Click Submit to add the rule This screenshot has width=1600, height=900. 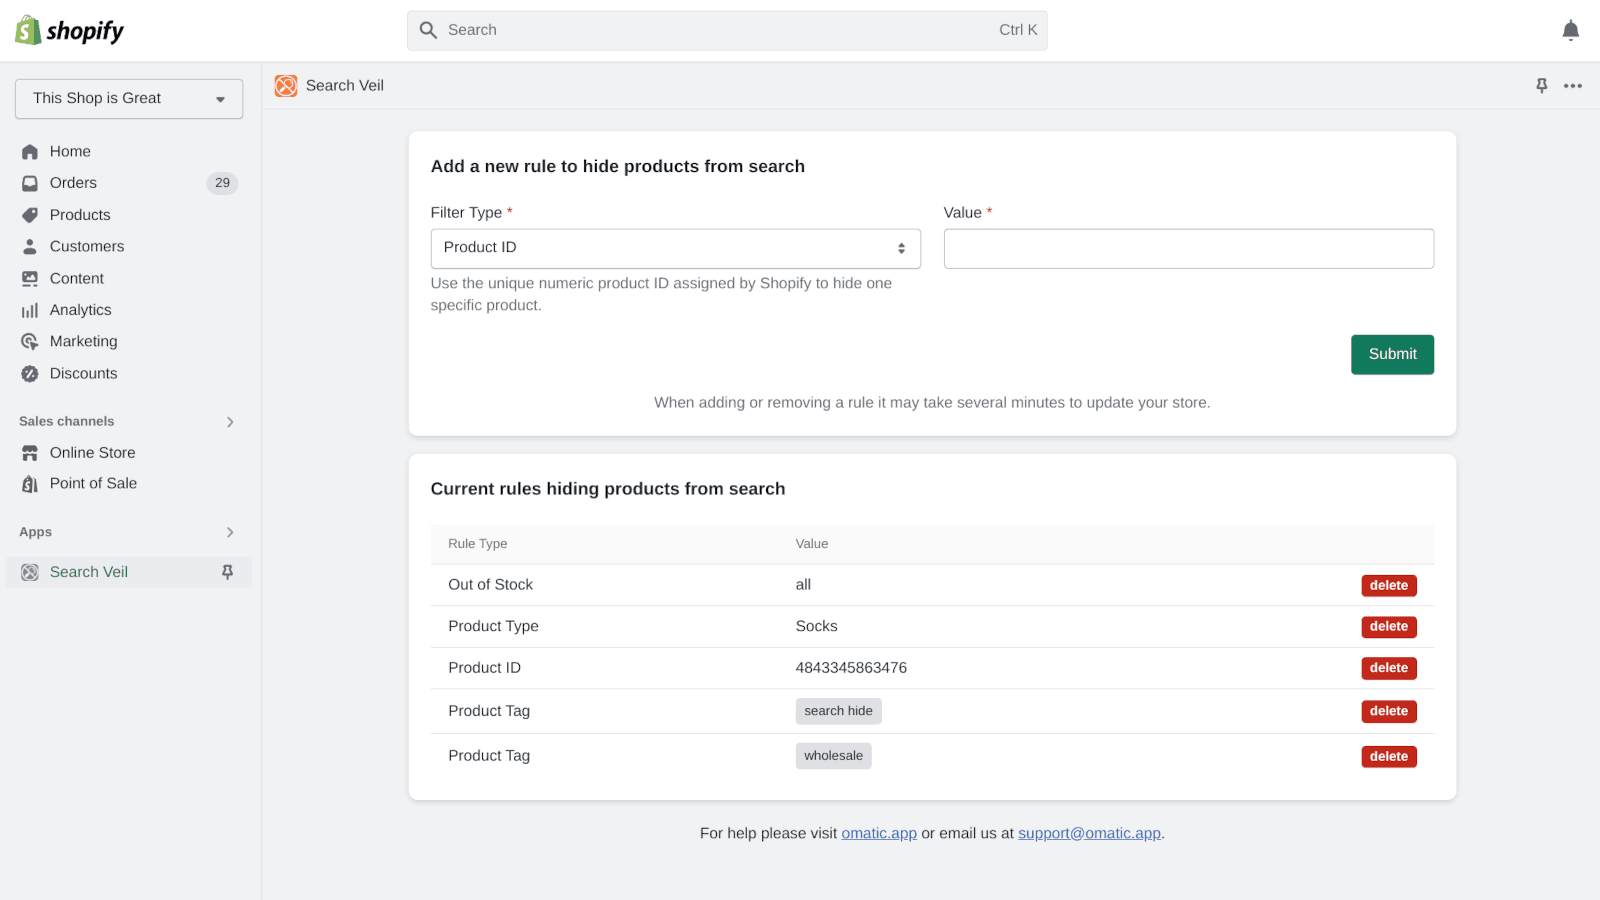[x=1392, y=354]
